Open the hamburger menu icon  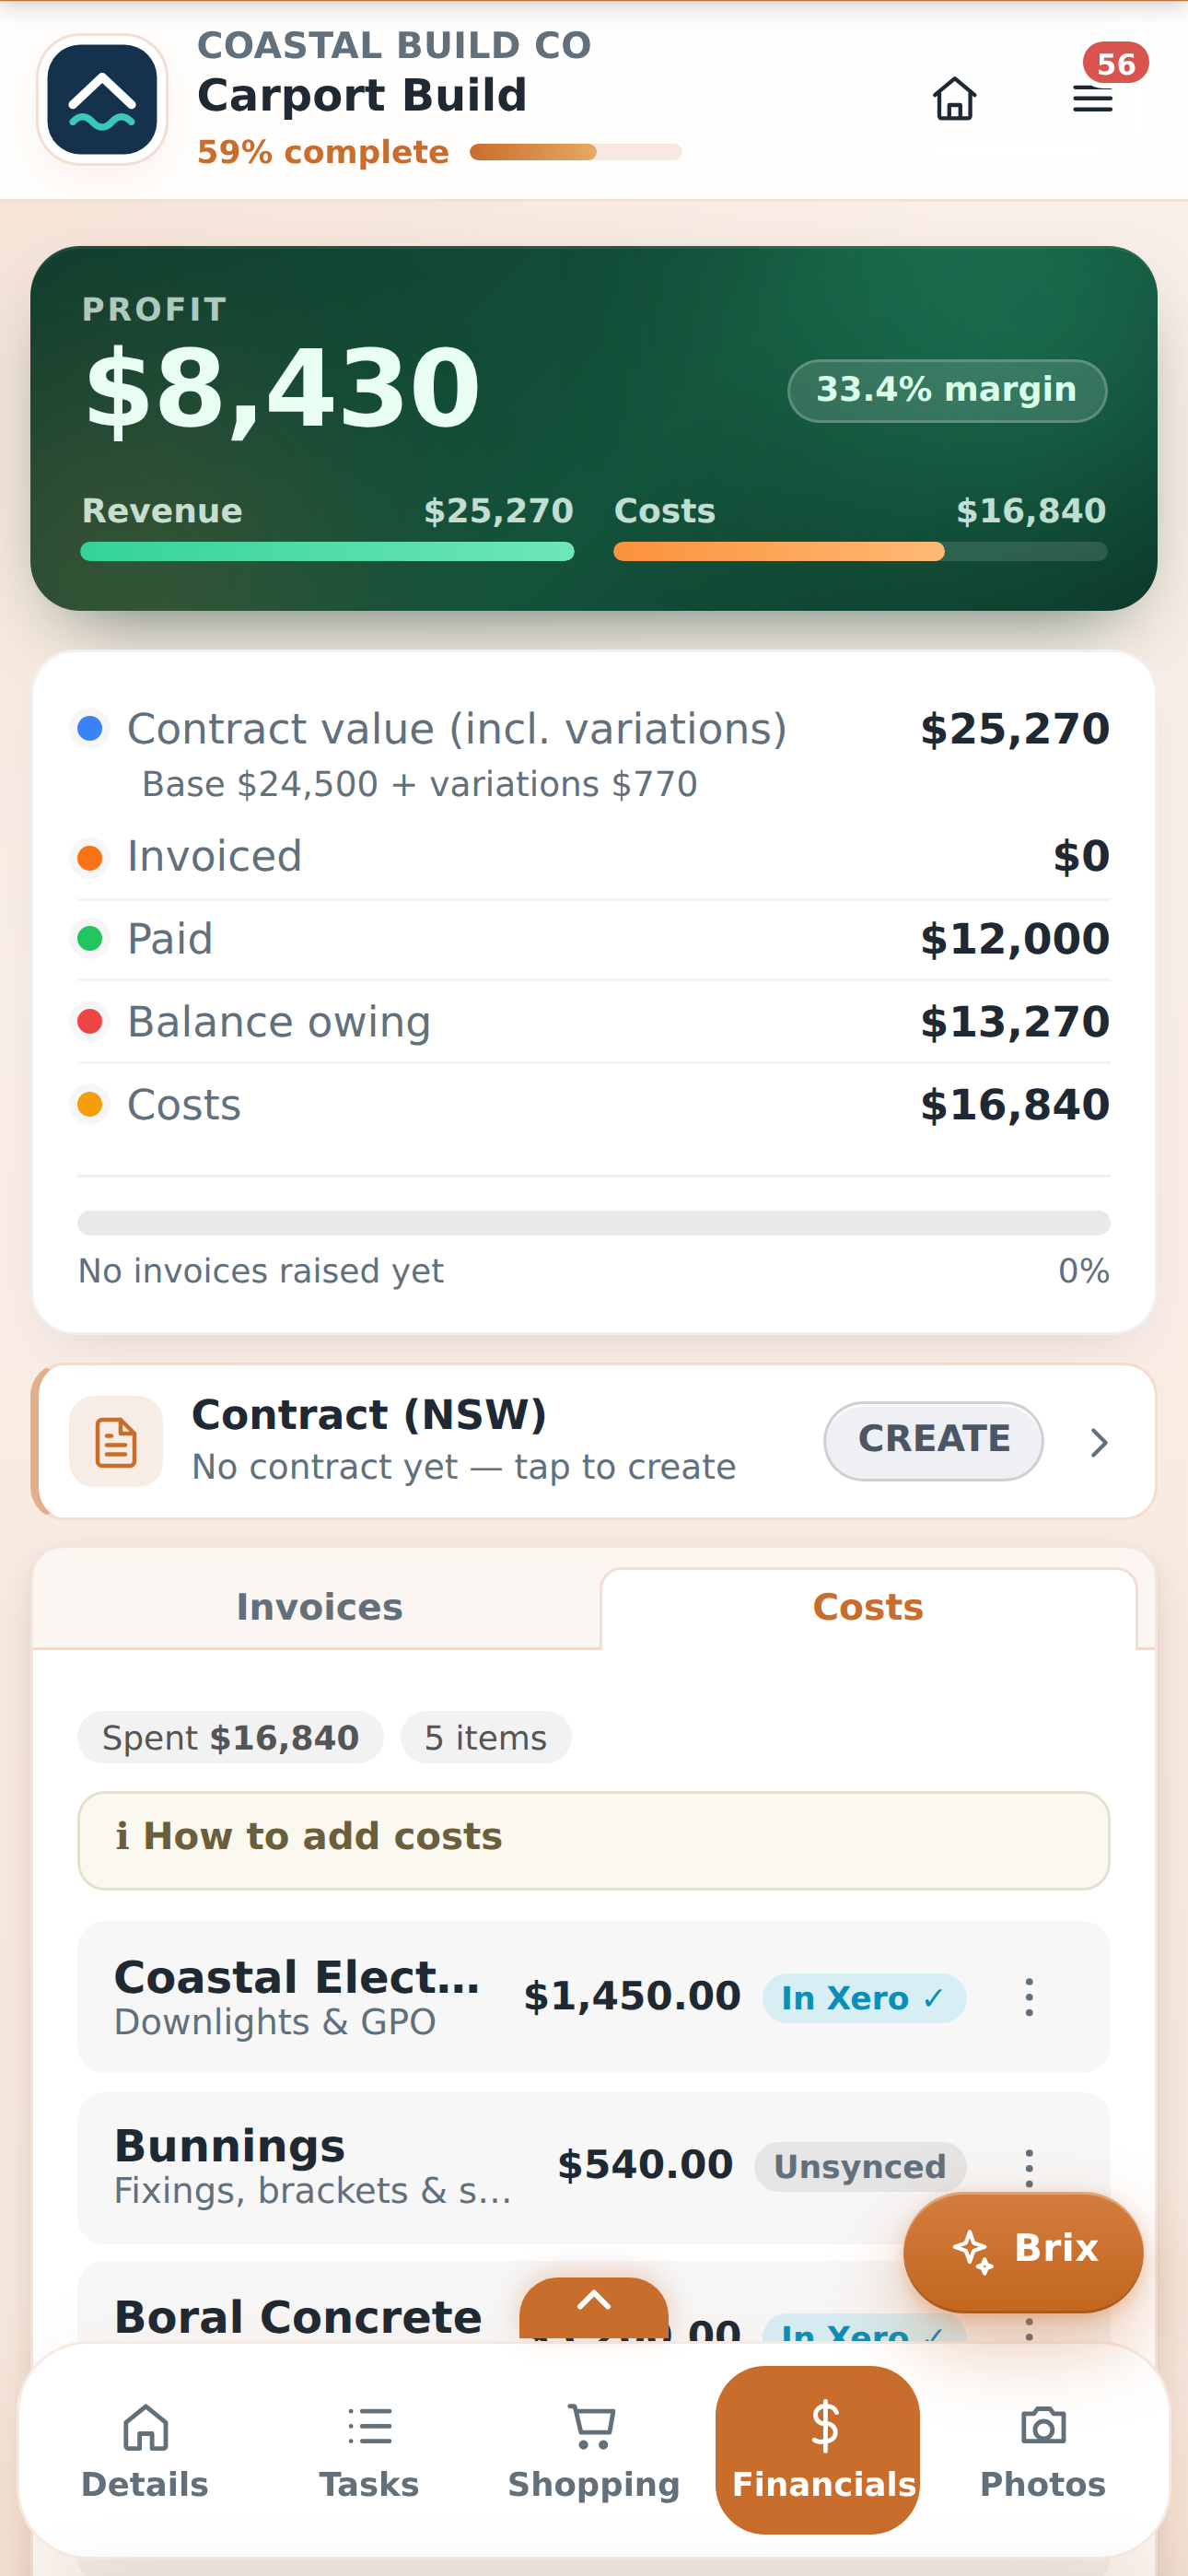tap(1092, 99)
